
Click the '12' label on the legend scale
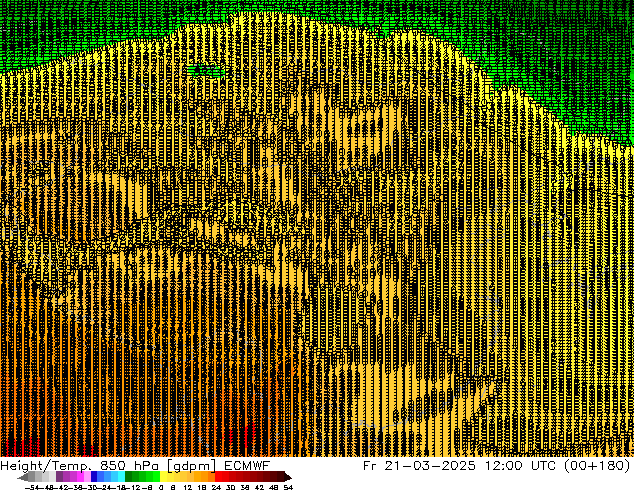point(187,487)
